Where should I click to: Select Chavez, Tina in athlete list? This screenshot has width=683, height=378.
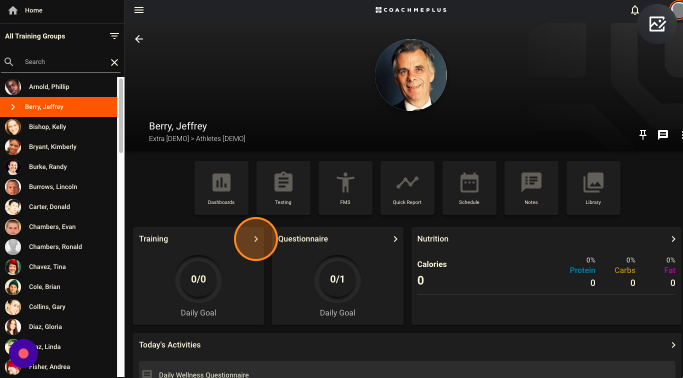[x=58, y=267]
